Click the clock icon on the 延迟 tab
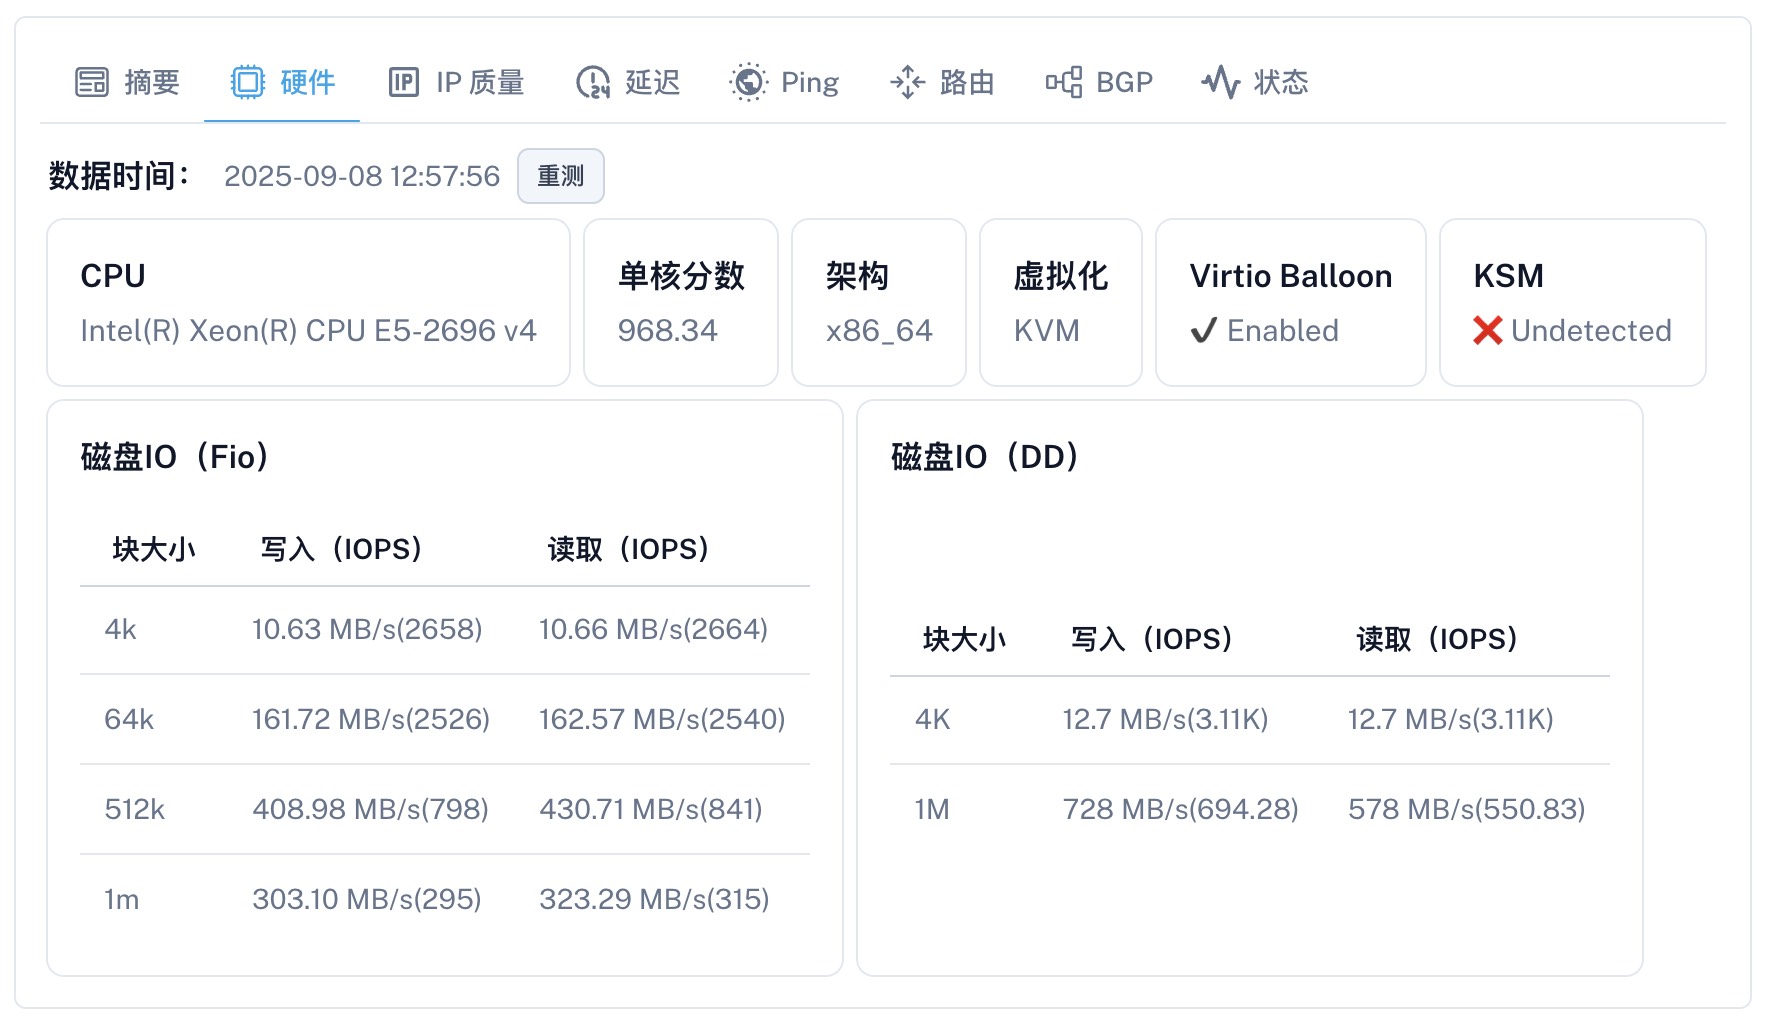Image resolution: width=1770 pixels, height=1026 pixels. tap(592, 82)
